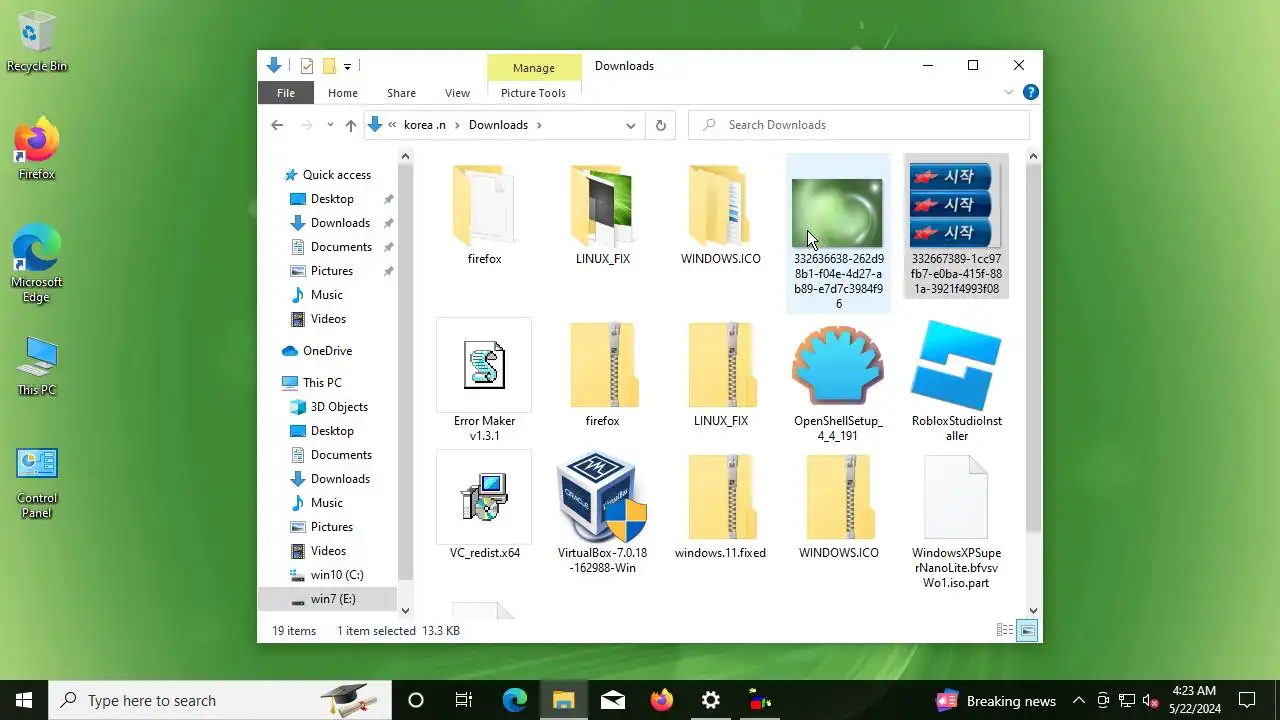The width and height of the screenshot is (1280, 720).
Task: Select the Error Maker v1.3.1 file
Action: (484, 381)
